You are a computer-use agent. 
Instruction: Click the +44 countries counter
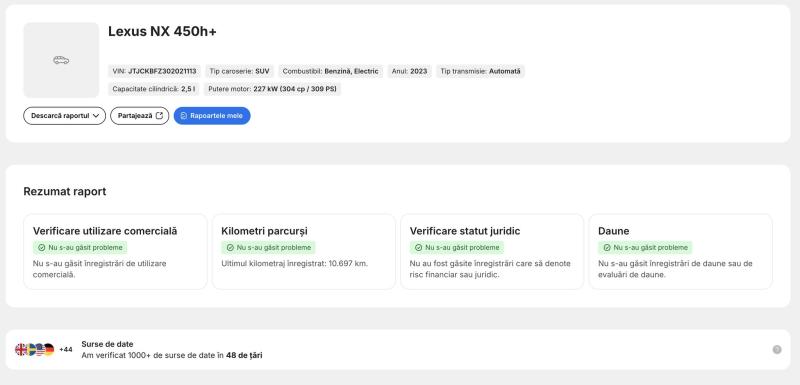click(66, 349)
